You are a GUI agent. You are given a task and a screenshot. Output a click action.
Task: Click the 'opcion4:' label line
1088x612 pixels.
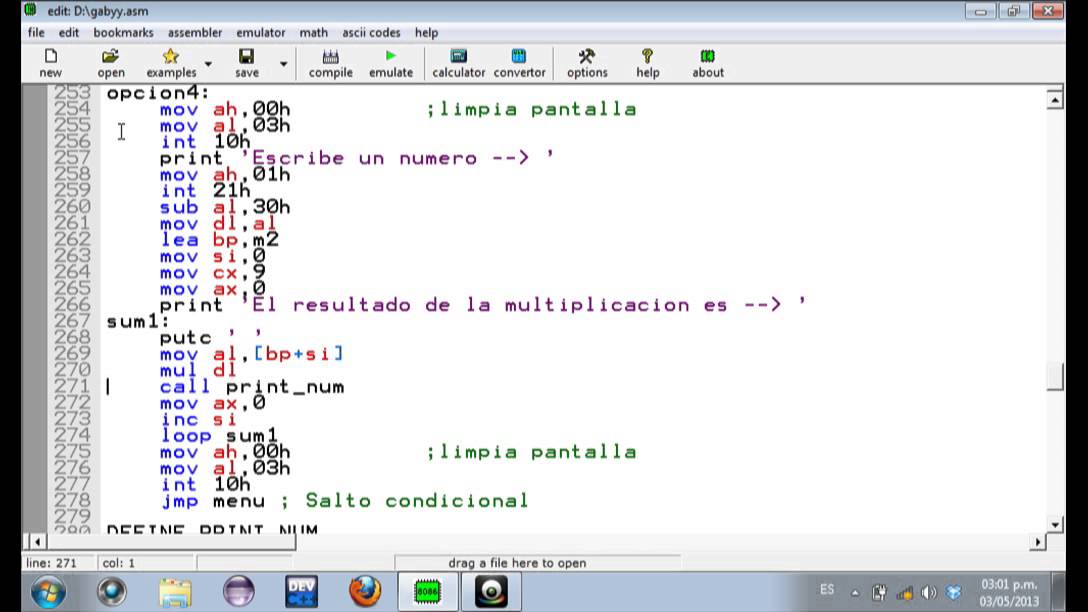pyautogui.click(x=158, y=93)
